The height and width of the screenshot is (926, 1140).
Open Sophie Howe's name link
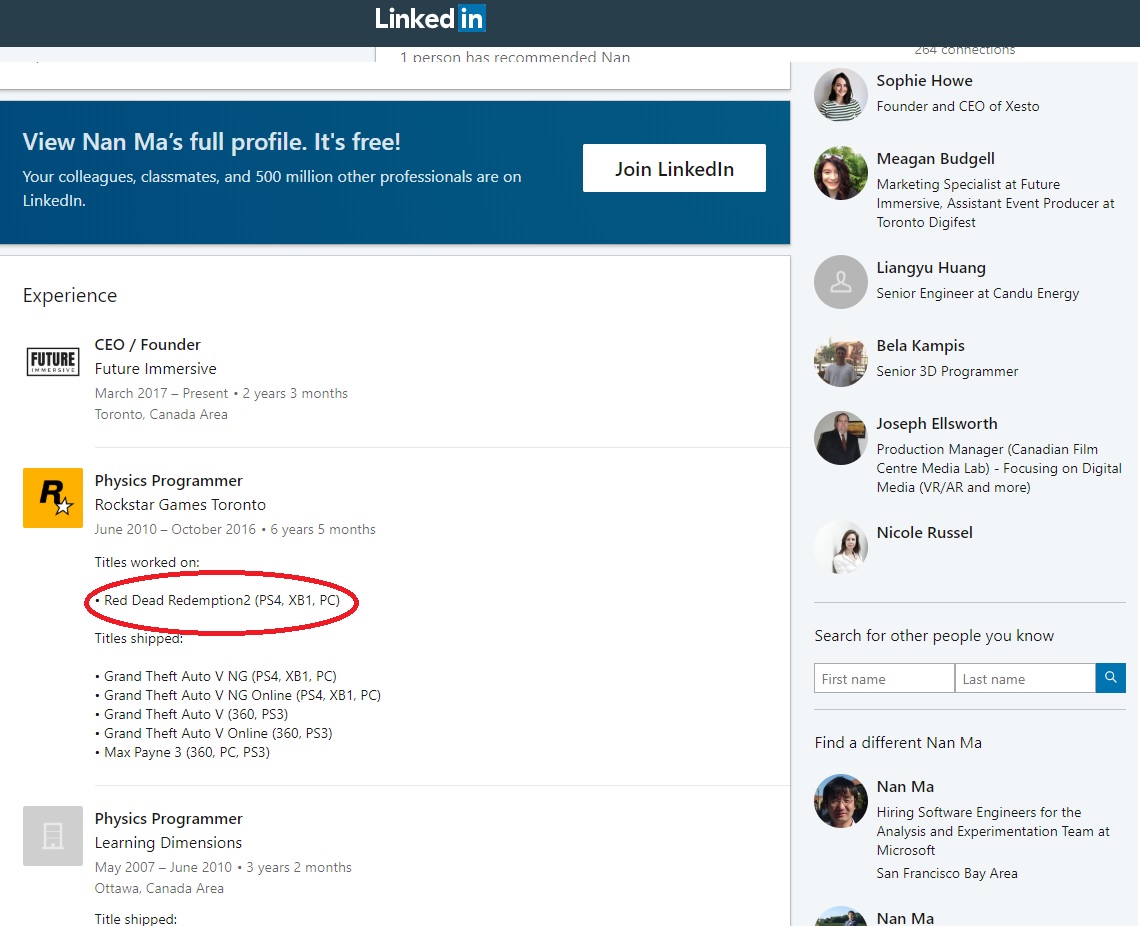[924, 81]
